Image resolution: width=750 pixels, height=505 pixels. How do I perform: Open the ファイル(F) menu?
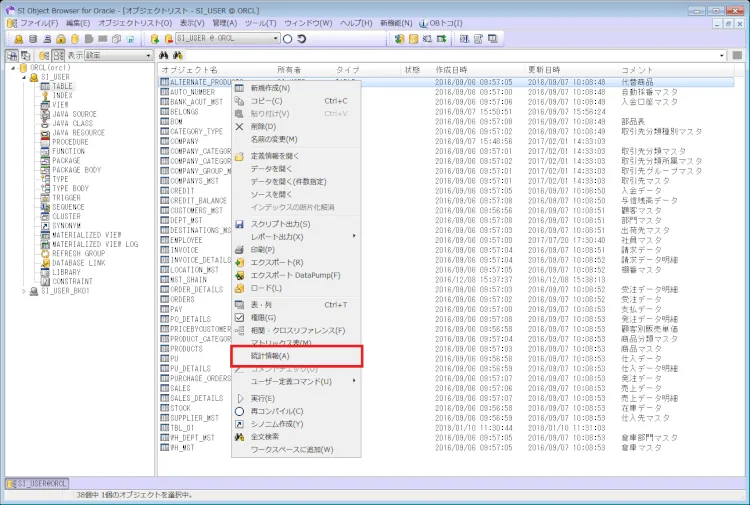[39, 23]
